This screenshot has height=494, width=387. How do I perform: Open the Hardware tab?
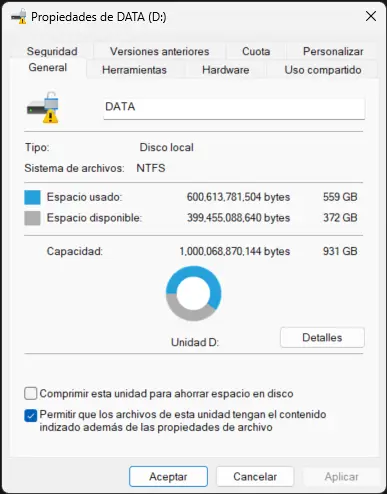click(226, 70)
